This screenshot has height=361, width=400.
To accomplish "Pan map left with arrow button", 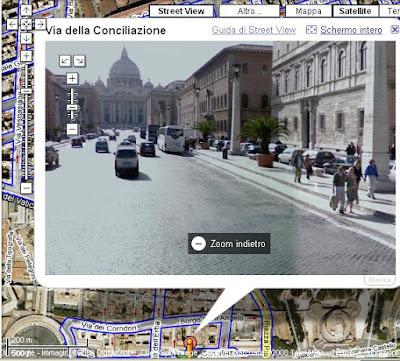I will [x=12, y=24].
